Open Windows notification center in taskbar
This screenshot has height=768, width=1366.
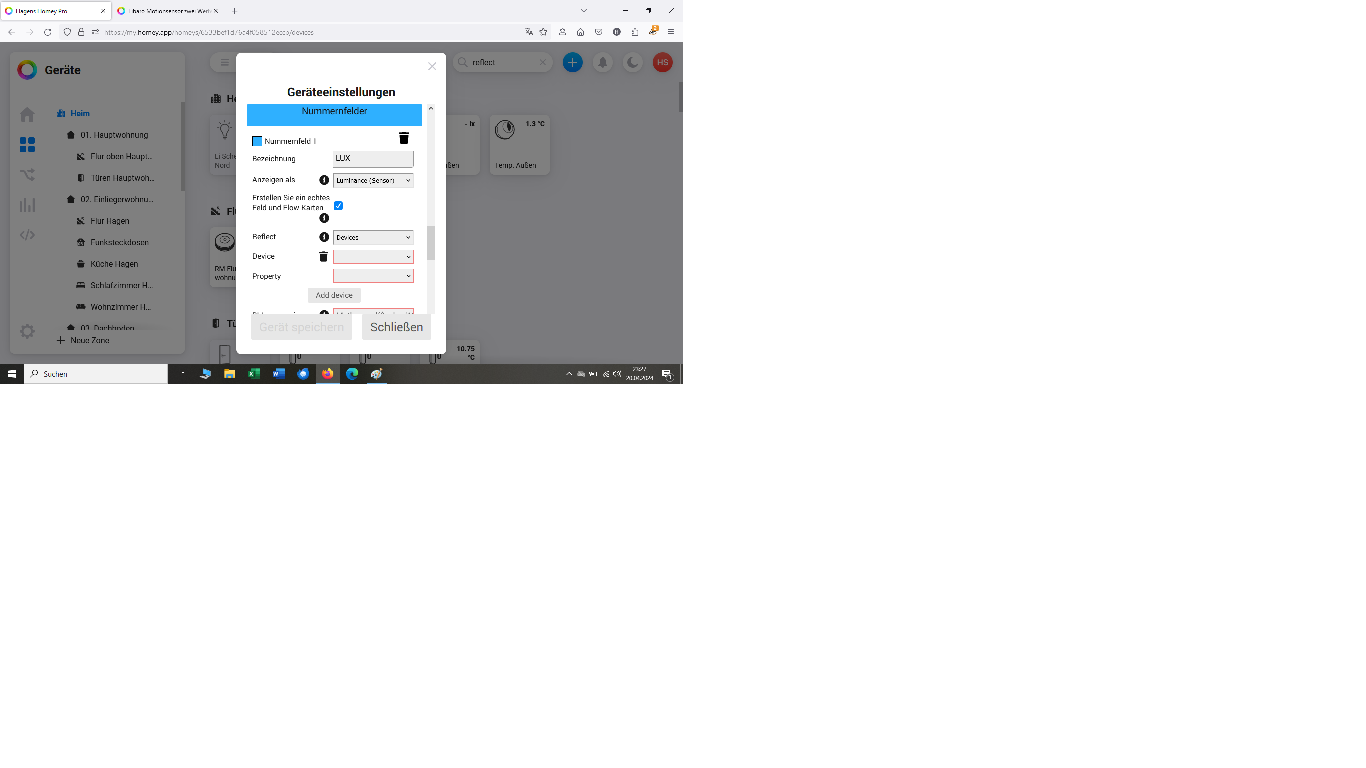pyautogui.click(x=668, y=374)
